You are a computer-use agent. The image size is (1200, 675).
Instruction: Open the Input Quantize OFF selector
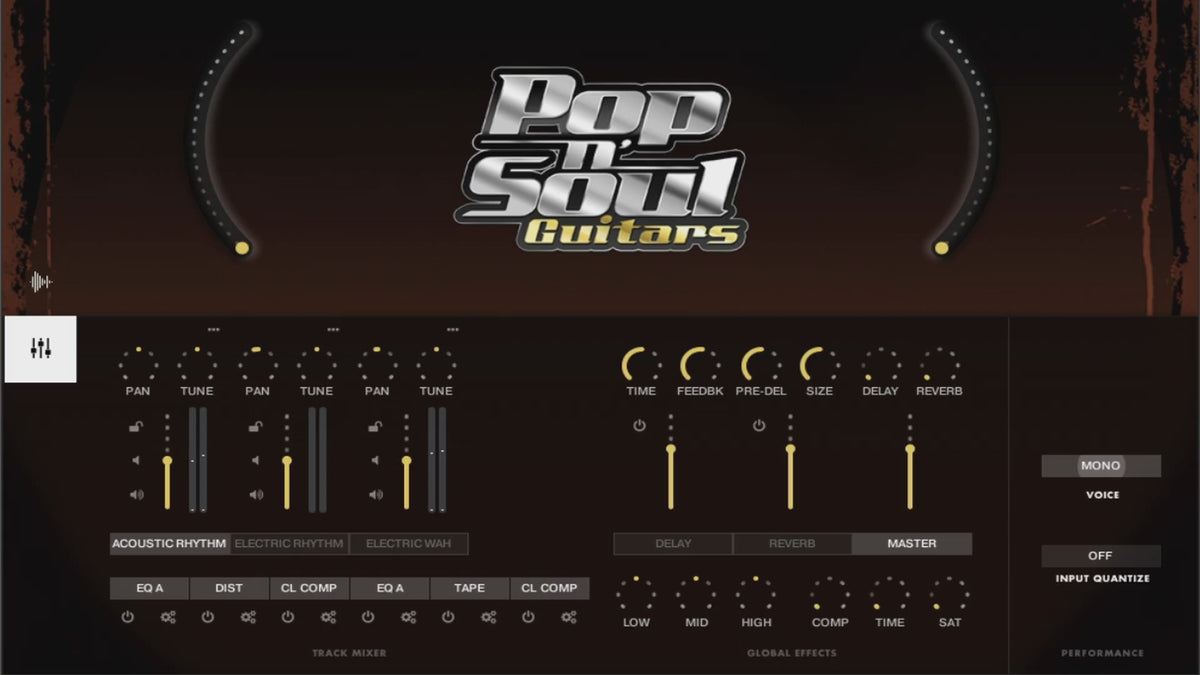(x=1100, y=556)
